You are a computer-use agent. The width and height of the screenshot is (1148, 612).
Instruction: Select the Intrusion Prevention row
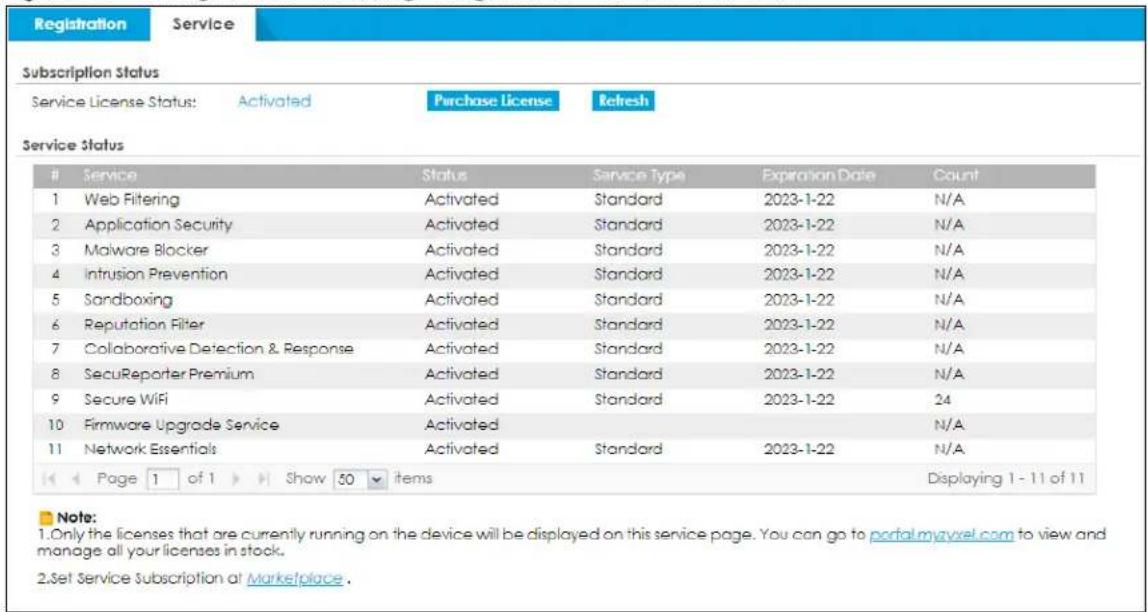click(564, 275)
